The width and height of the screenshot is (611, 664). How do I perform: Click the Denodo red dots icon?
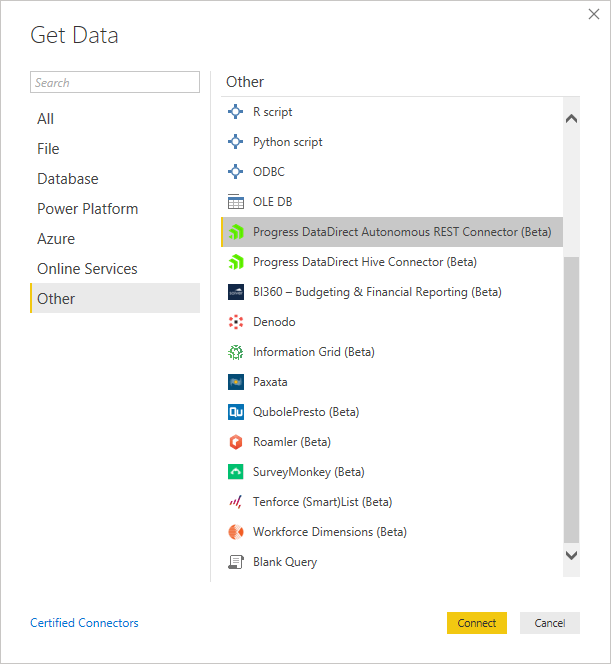coord(236,322)
